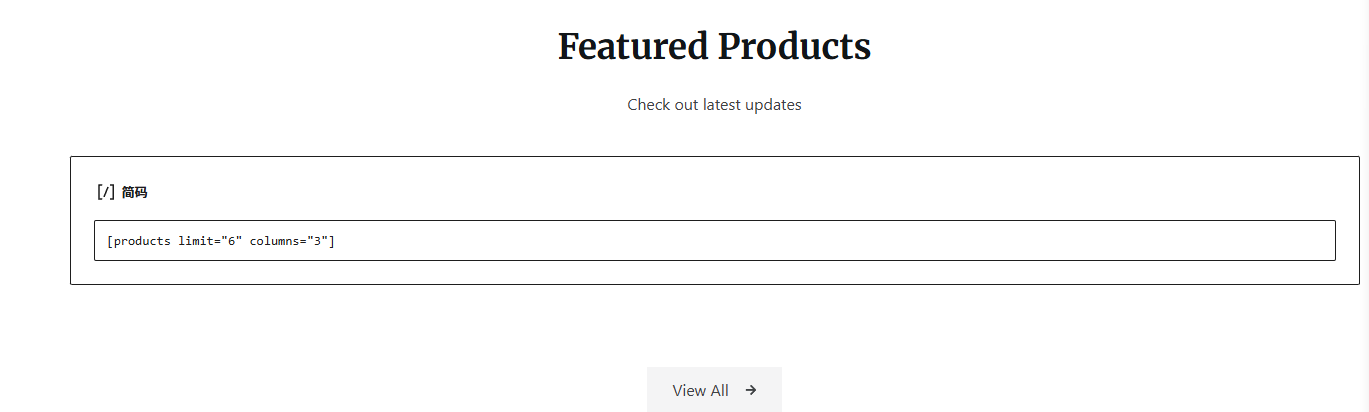Select the 简码 shortcode block label
Image resolution: width=1369 pixels, height=412 pixels.
point(134,192)
